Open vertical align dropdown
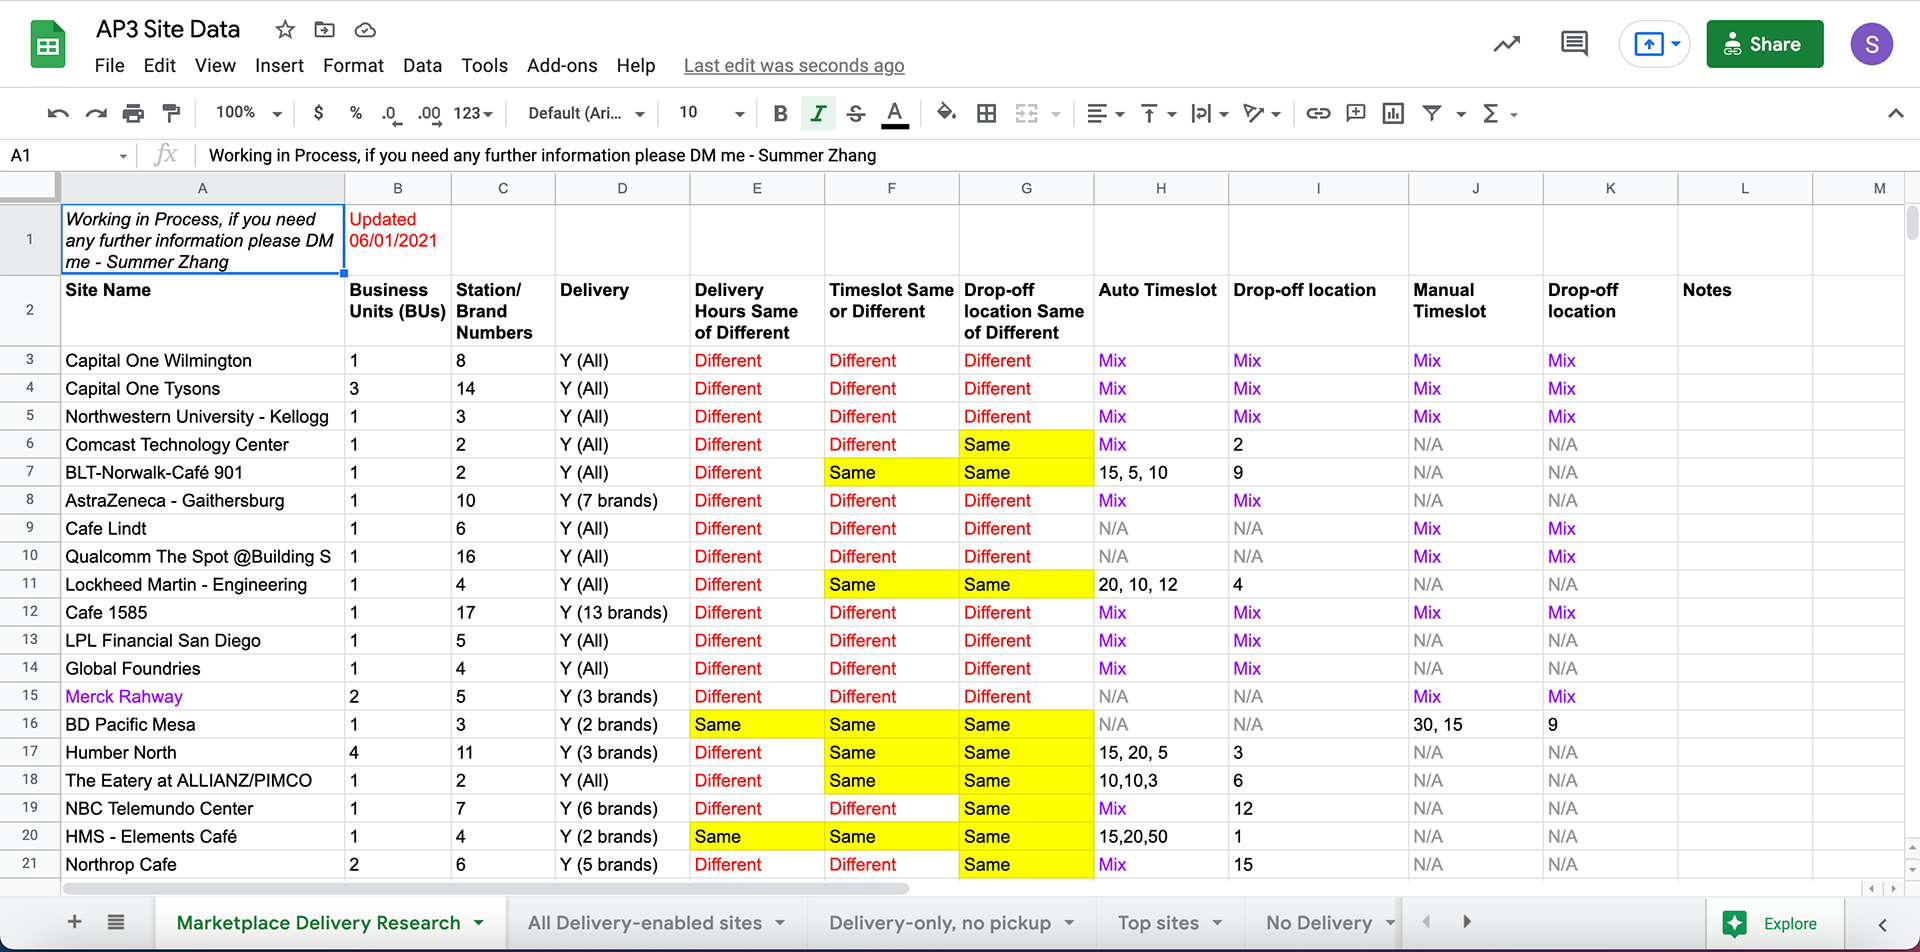The image size is (1920, 952). (1158, 114)
